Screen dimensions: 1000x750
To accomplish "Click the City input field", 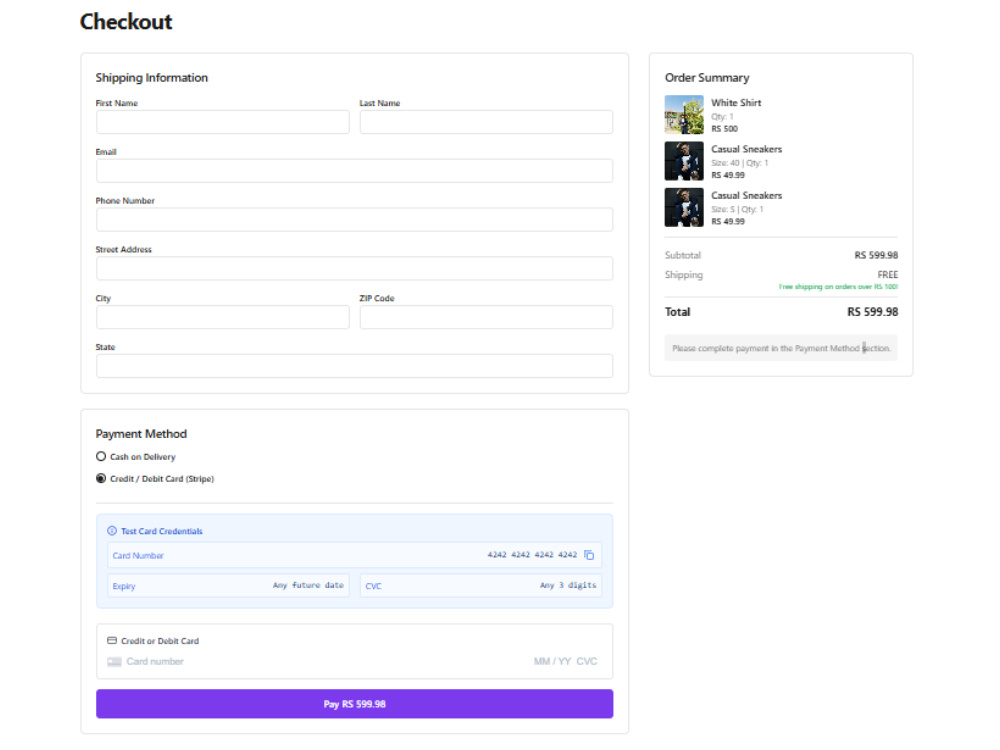I will (x=223, y=317).
